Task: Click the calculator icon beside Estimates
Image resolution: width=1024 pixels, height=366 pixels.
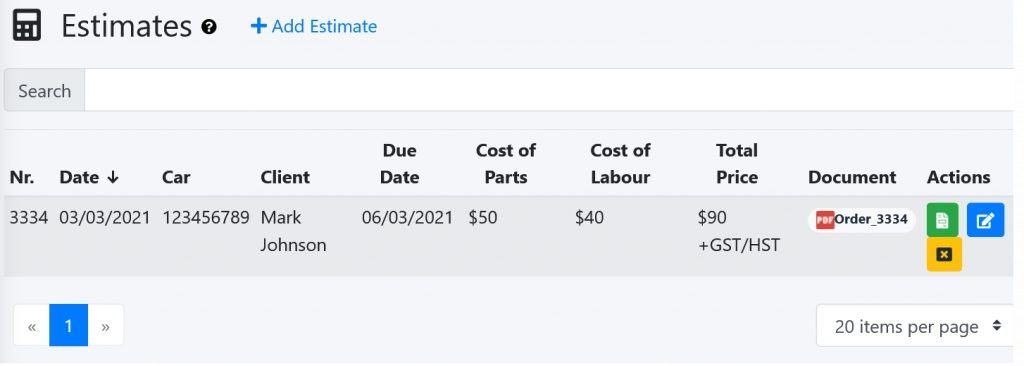Action: click(27, 25)
